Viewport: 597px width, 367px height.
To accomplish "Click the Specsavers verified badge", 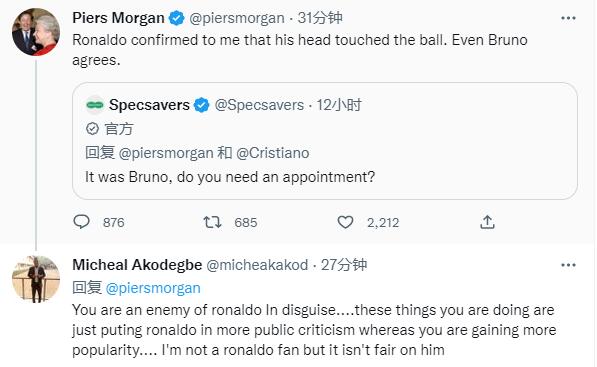I will click(x=201, y=105).
